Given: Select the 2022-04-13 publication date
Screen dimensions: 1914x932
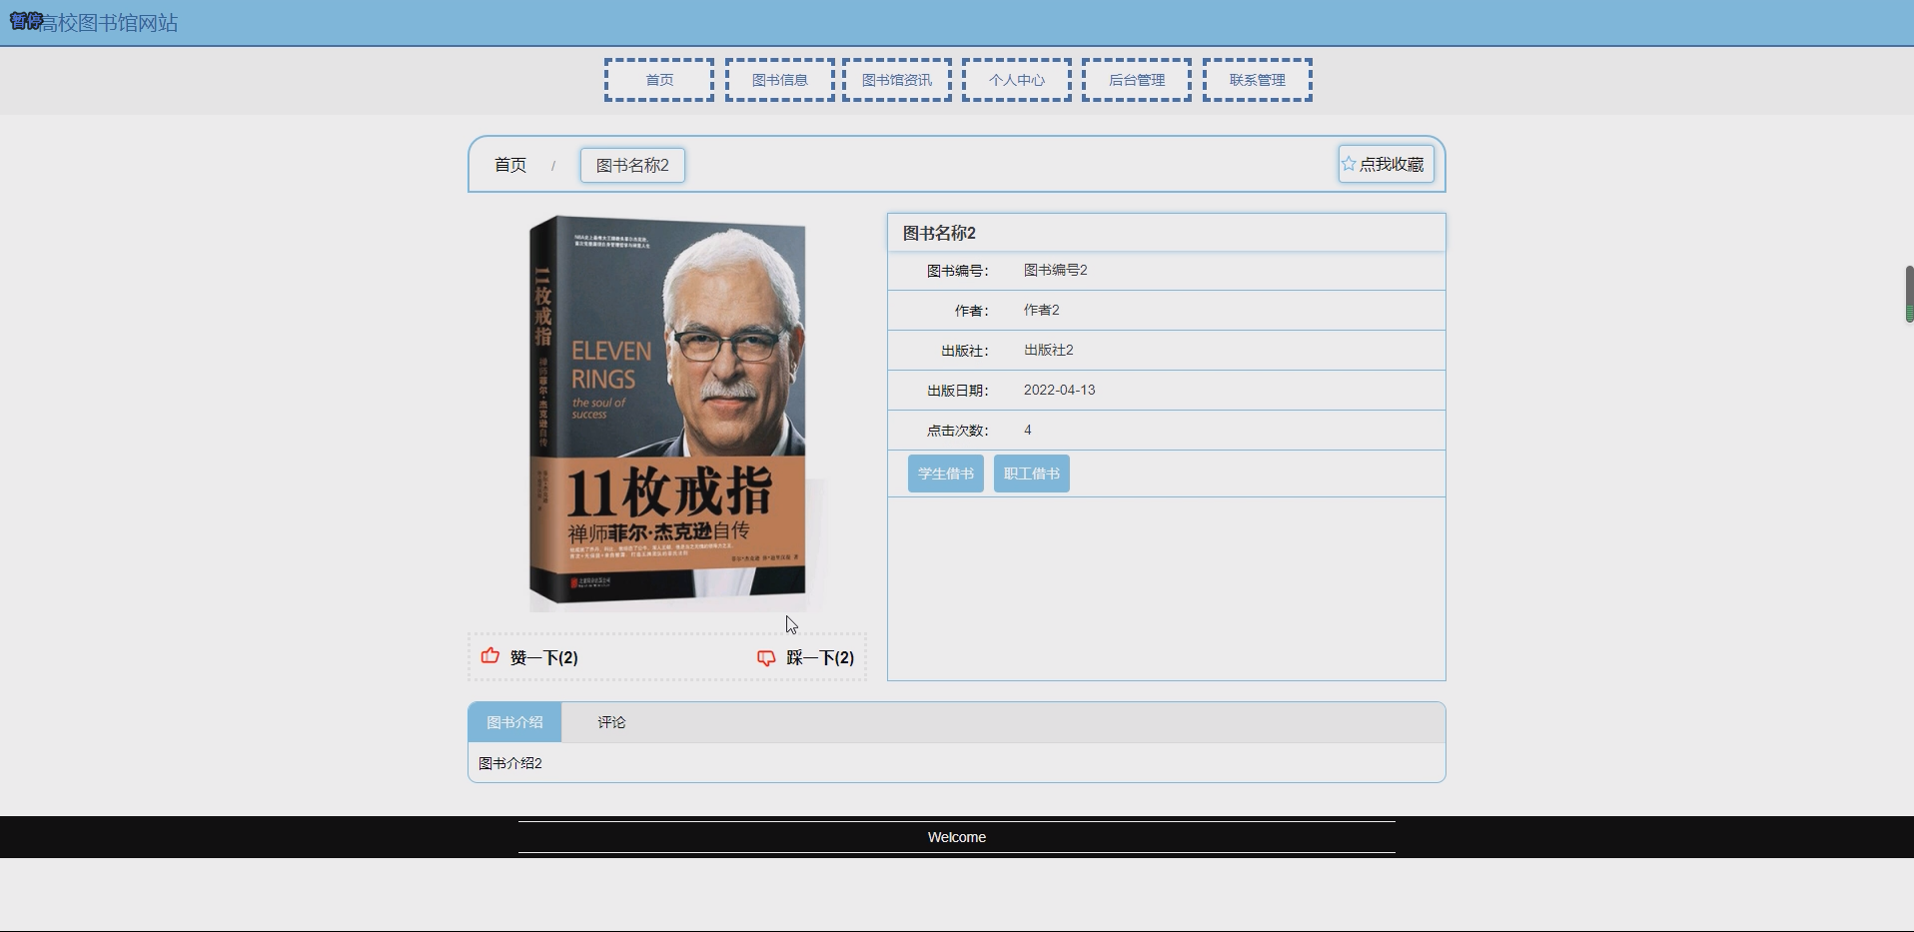Looking at the screenshot, I should coord(1059,390).
